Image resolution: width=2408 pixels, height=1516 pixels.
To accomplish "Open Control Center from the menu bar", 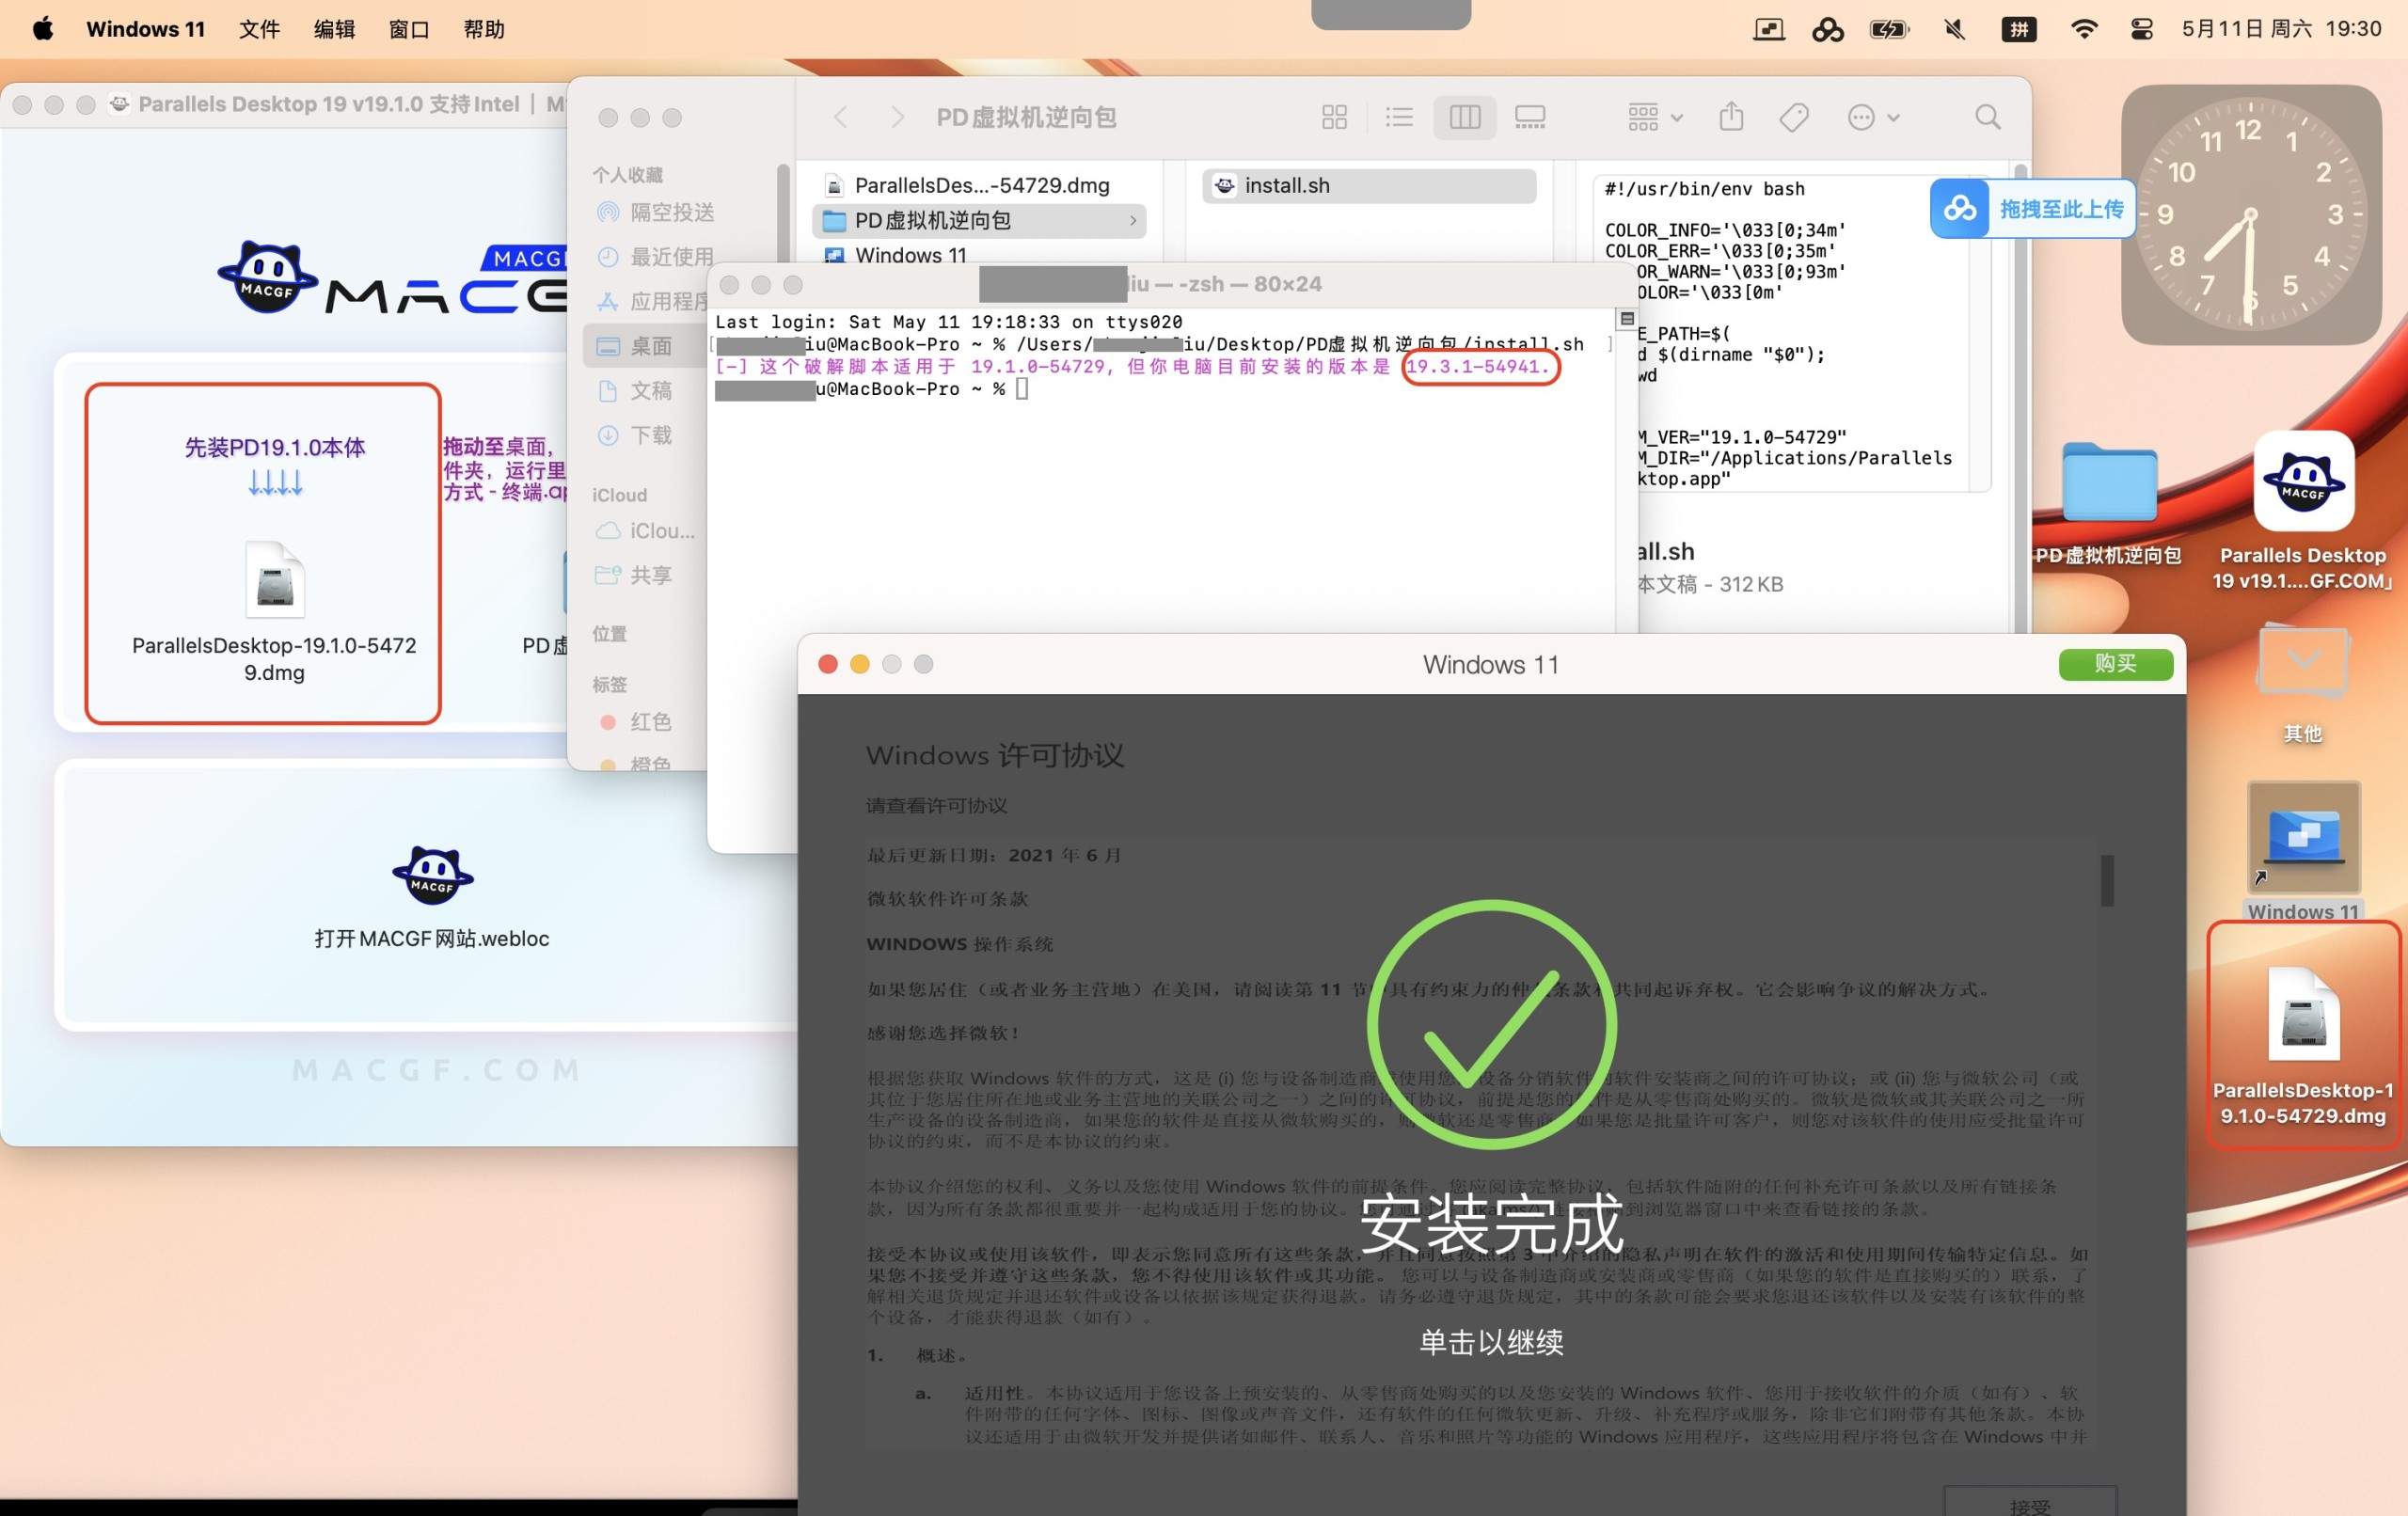I will (2140, 29).
